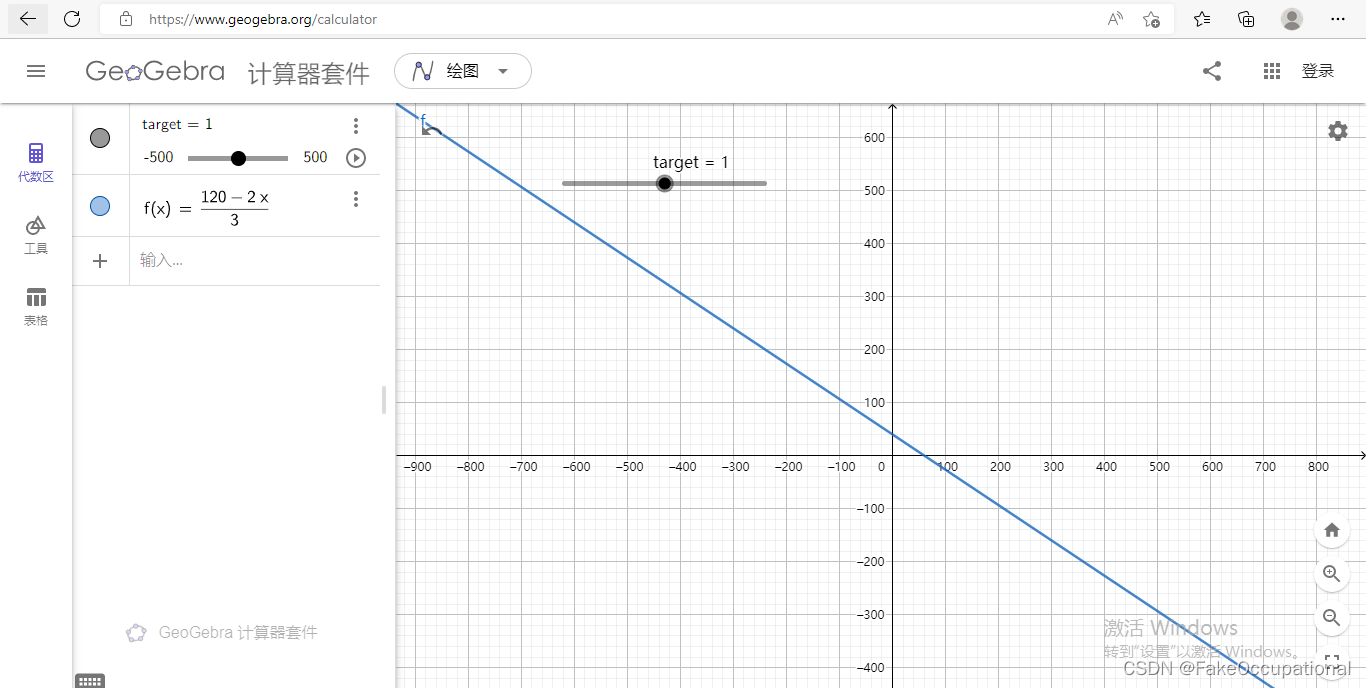Open more options for f(x) row
This screenshot has height=688, width=1366.
tap(356, 199)
